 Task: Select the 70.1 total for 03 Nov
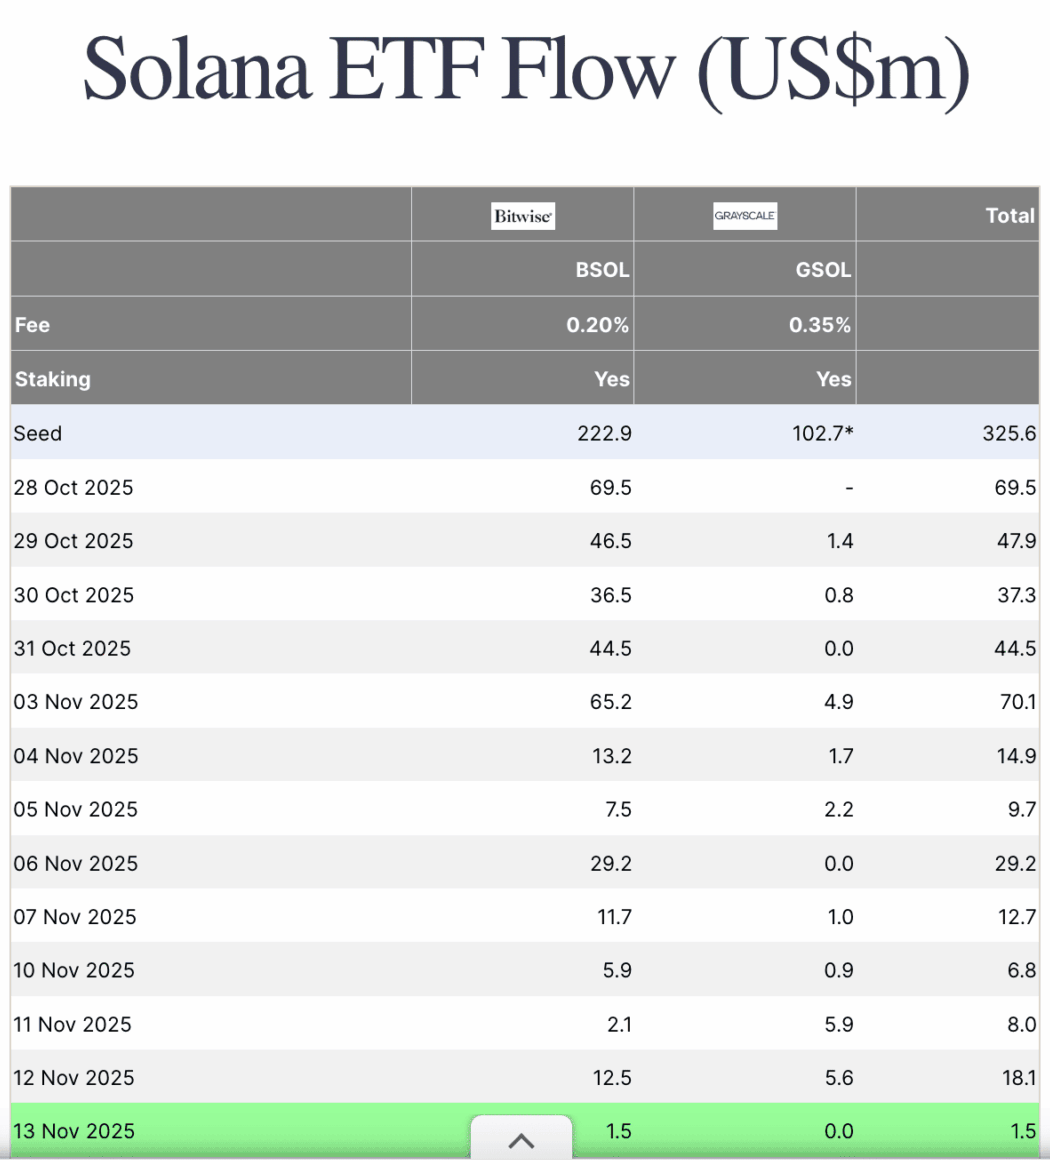pyautogui.click(x=1018, y=702)
